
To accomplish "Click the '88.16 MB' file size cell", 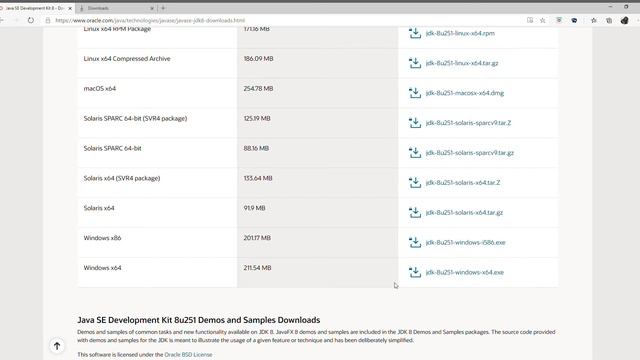I will pyautogui.click(x=256, y=149).
